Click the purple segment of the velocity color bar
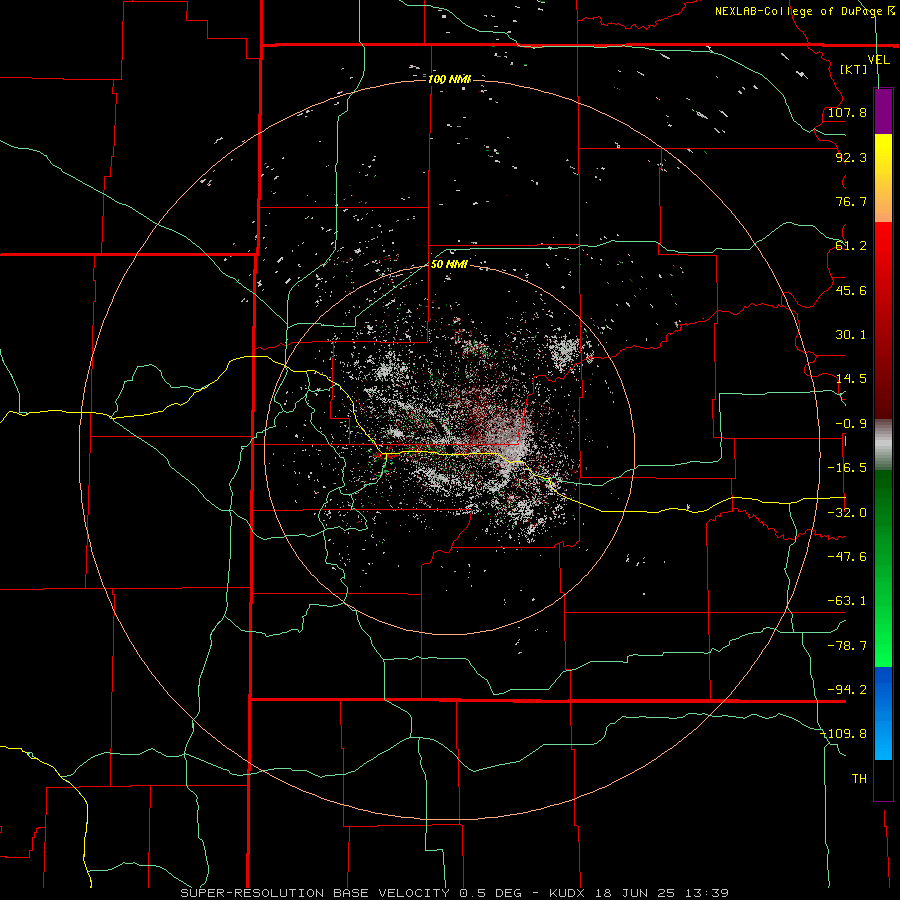The width and height of the screenshot is (900, 900). click(x=883, y=111)
